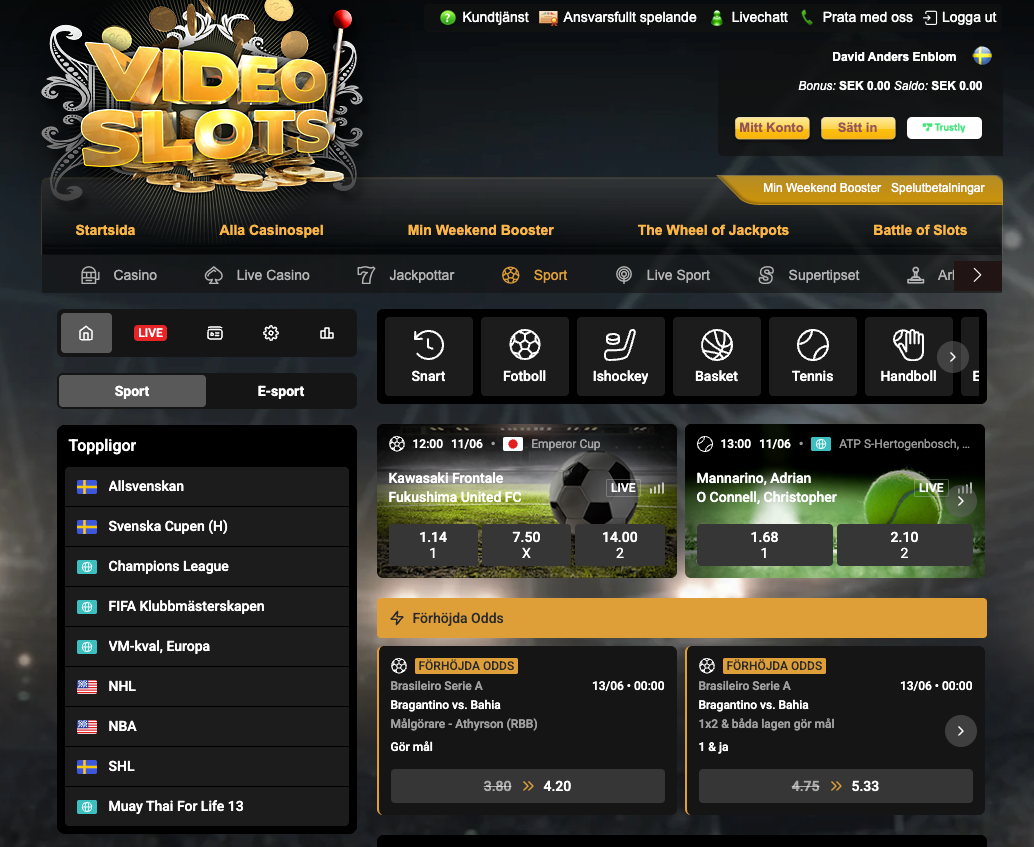Bet 1.14 on Kawasaki Frontale win
Viewport: 1034px width, 847px height.
coord(433,545)
